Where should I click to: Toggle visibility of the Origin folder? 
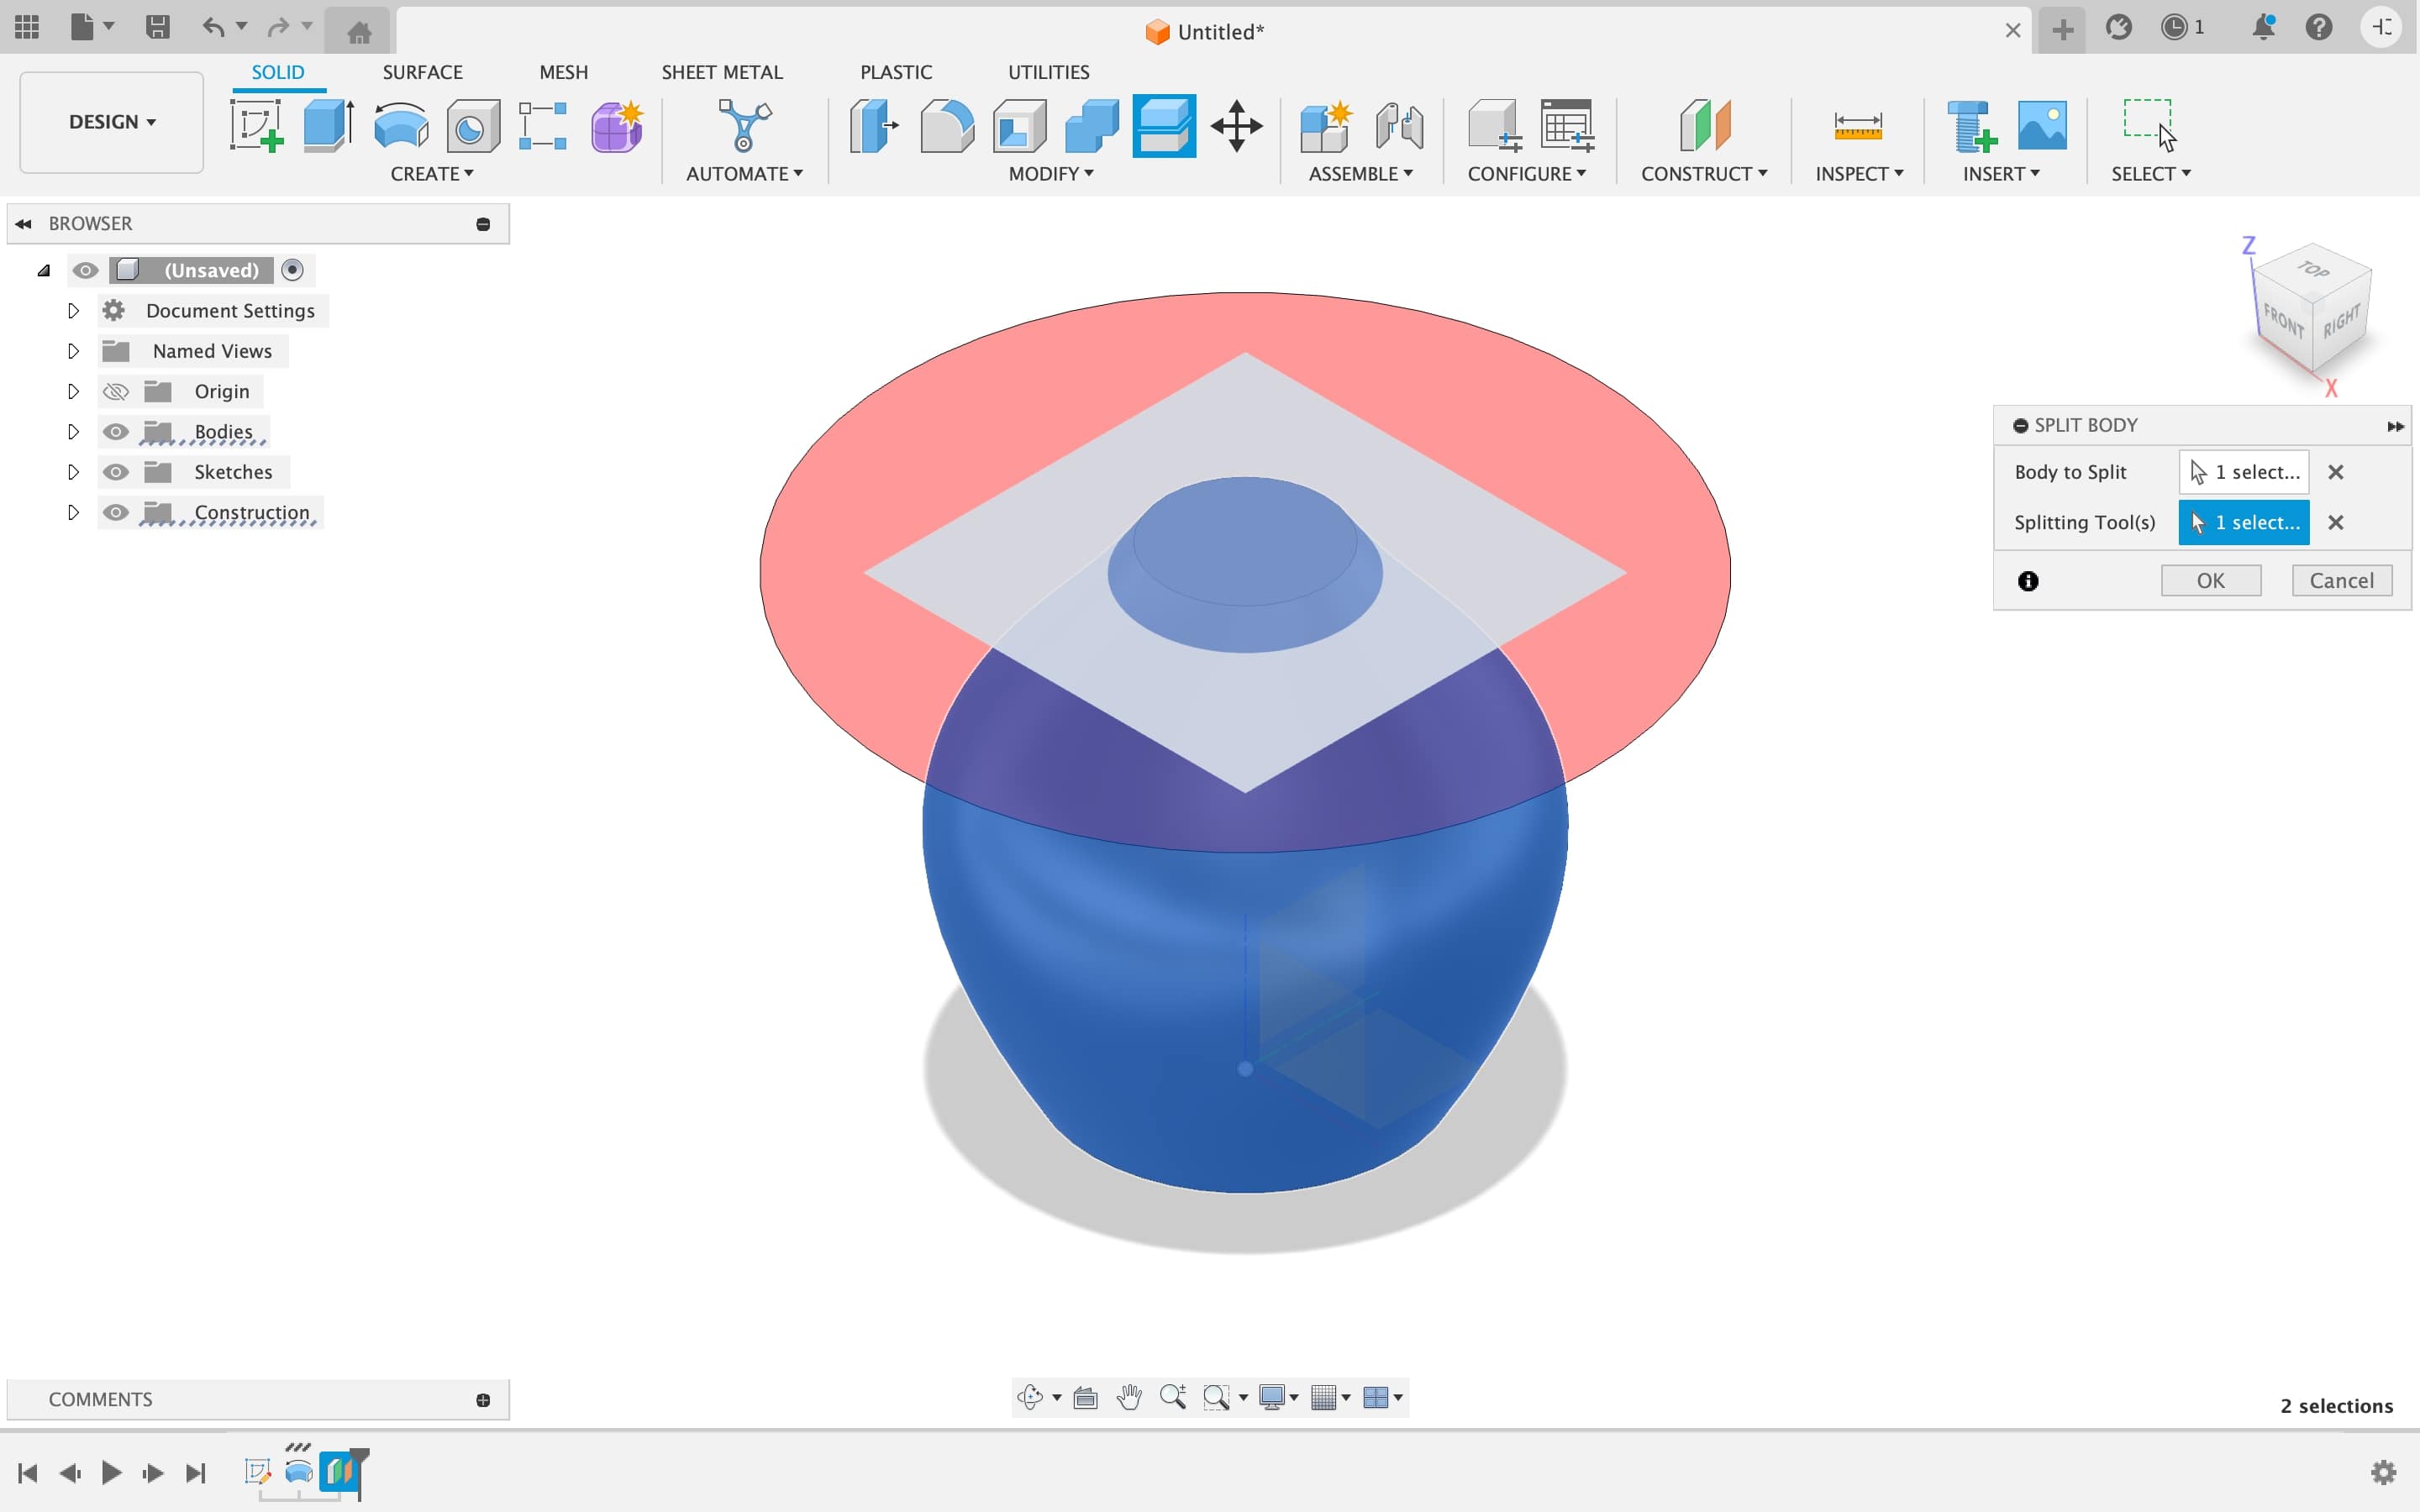pyautogui.click(x=116, y=391)
